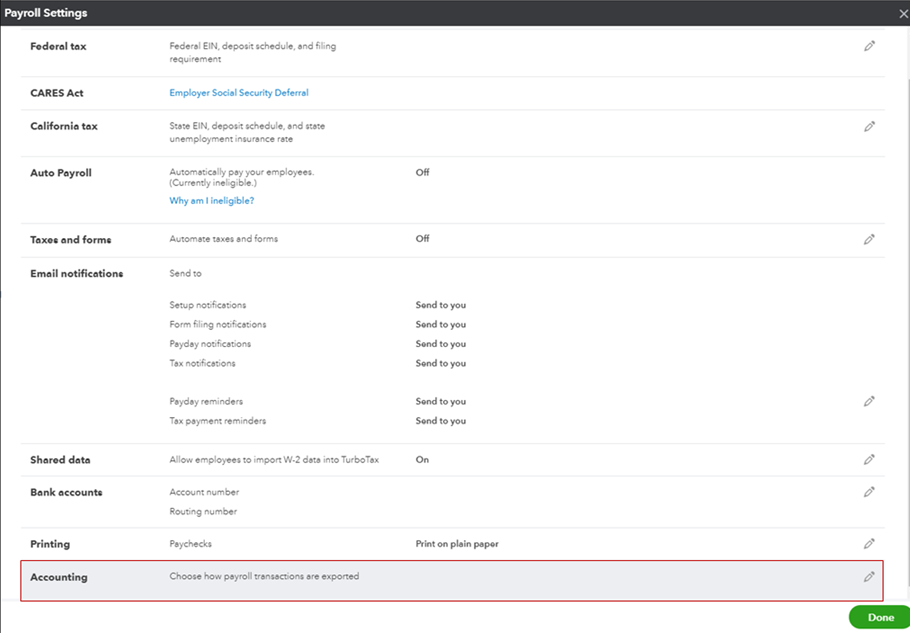Select the Auto Payroll heading
Image resolution: width=910 pixels, height=633 pixels.
(61, 173)
